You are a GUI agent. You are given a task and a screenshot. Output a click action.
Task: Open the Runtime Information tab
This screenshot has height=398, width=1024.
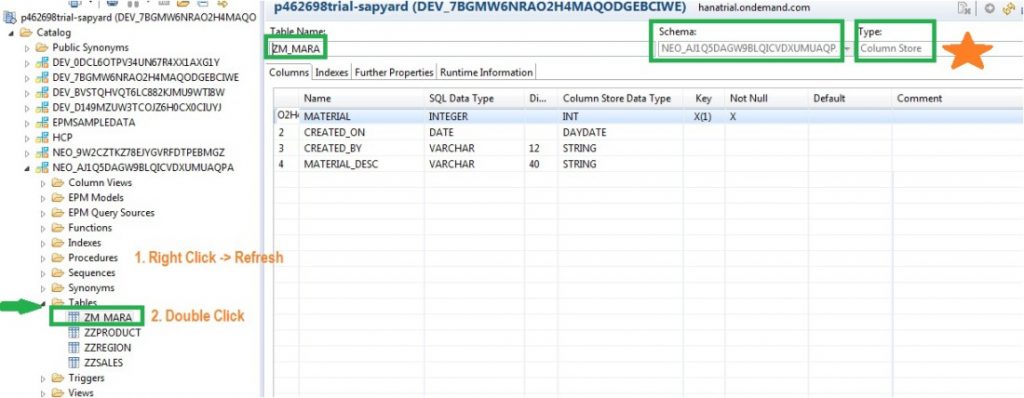(x=486, y=73)
